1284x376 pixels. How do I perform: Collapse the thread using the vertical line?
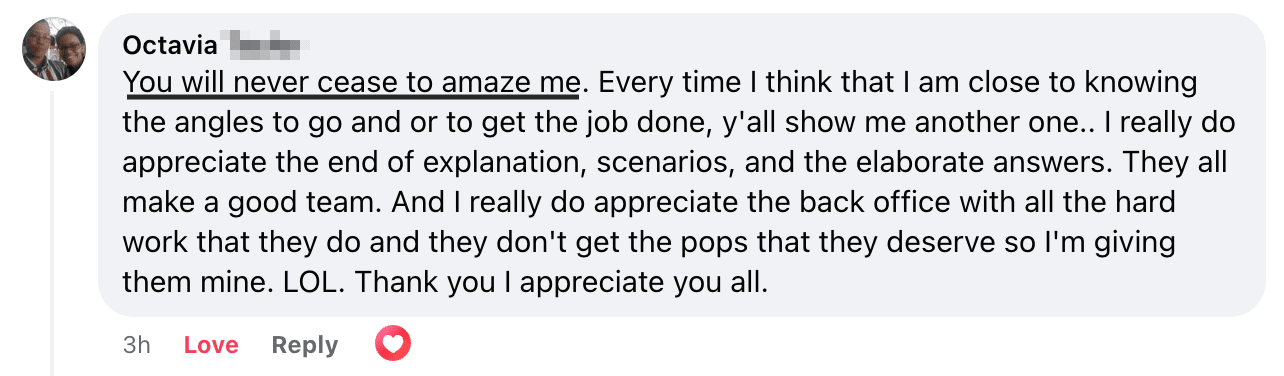tap(53, 232)
